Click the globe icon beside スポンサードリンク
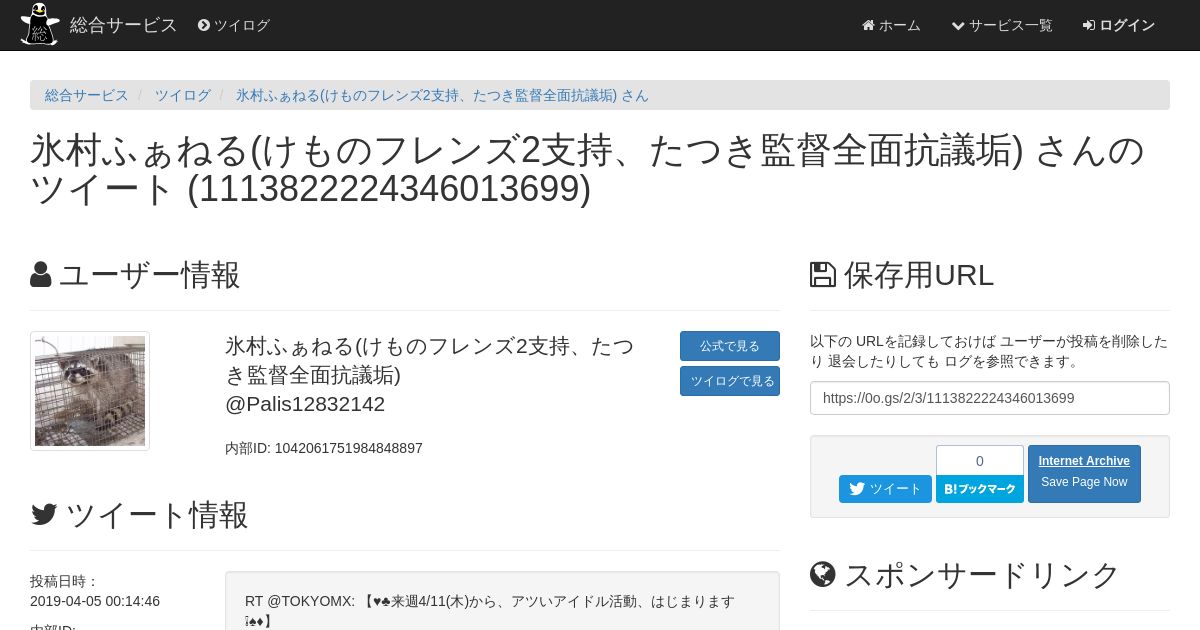The height and width of the screenshot is (630, 1200). [x=823, y=575]
